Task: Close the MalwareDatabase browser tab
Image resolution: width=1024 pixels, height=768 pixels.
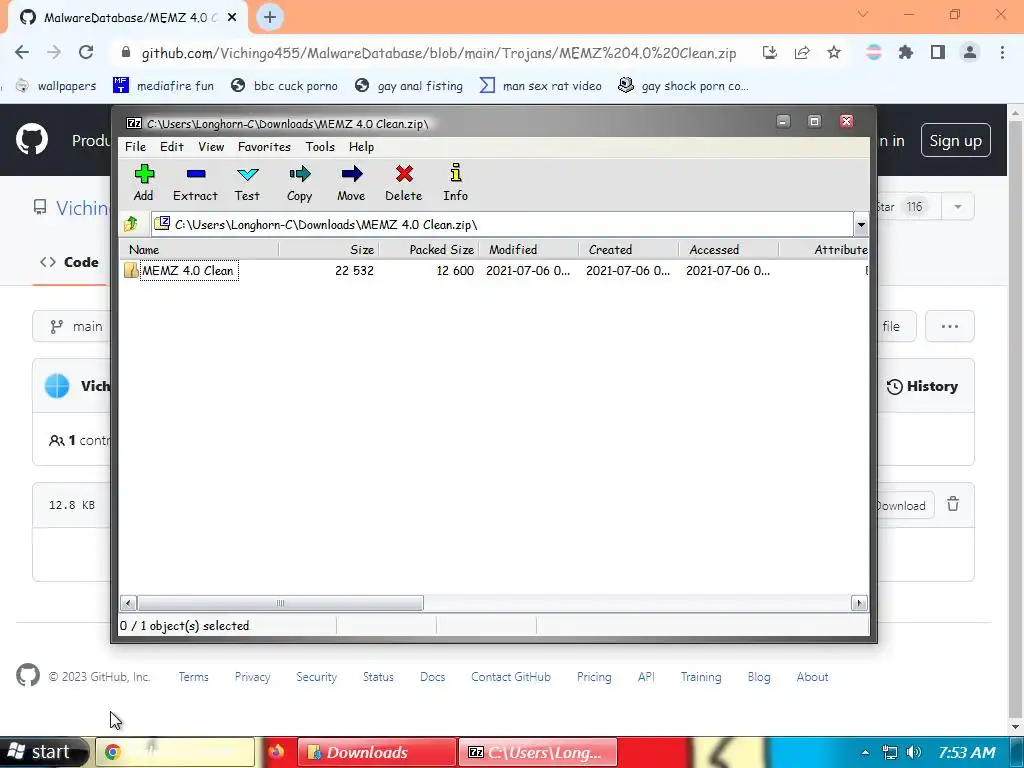Action: 232,18
